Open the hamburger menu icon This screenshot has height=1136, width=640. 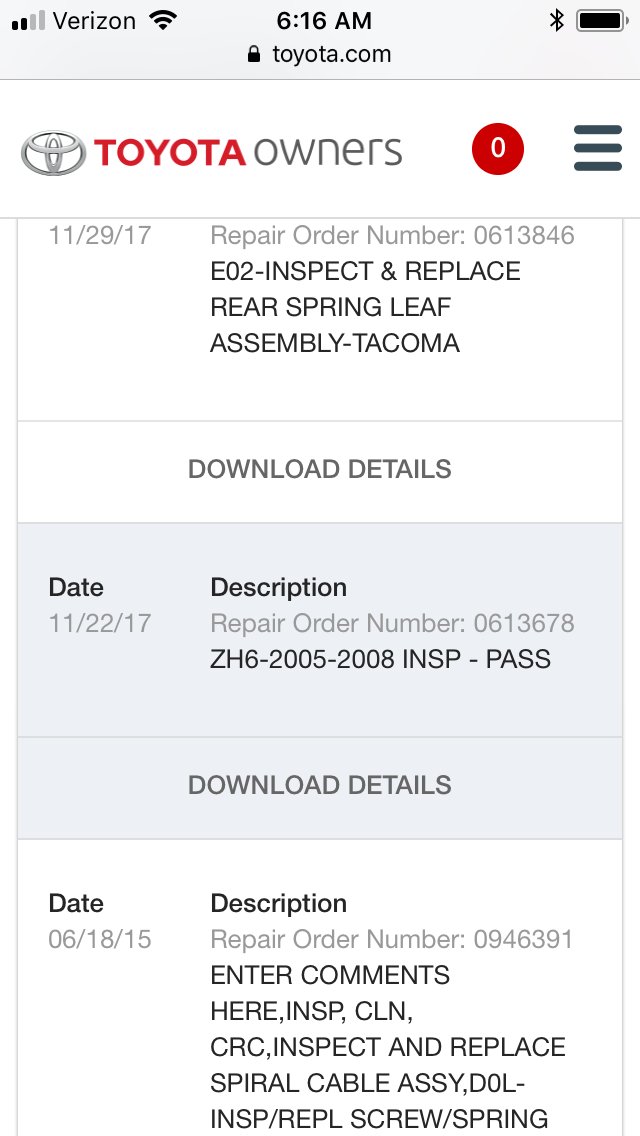click(597, 148)
